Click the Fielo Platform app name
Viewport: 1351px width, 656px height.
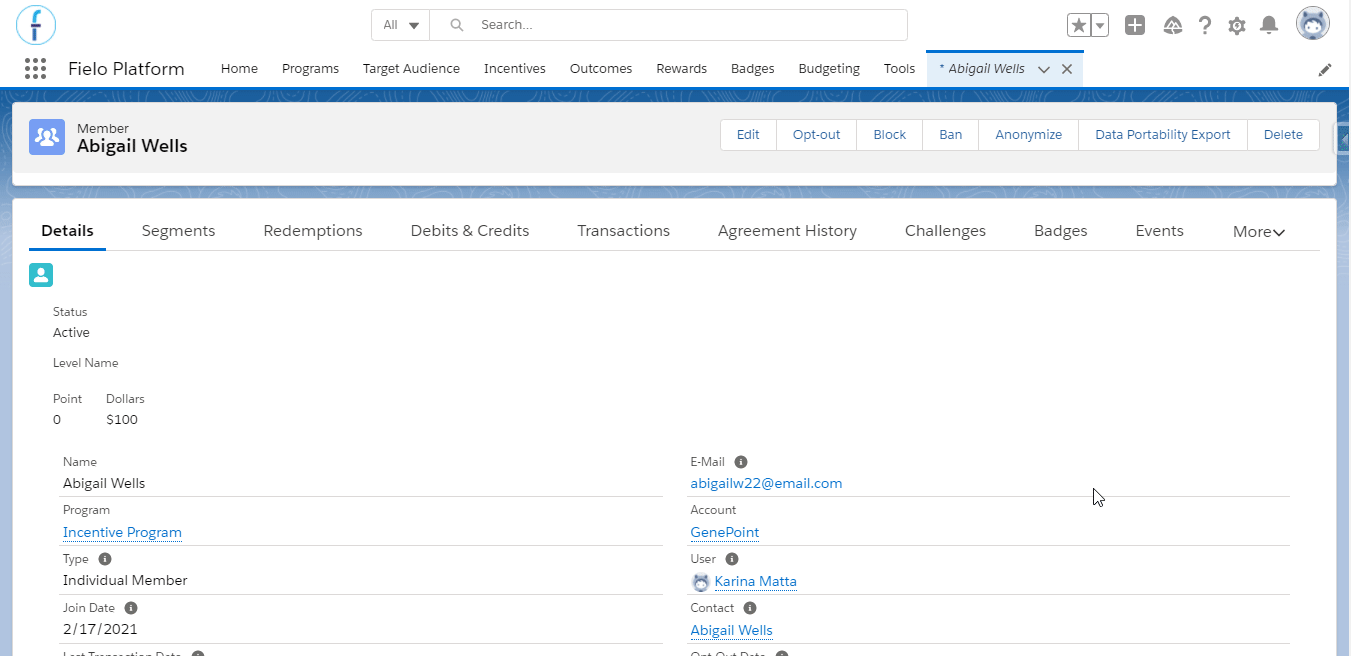pos(126,69)
